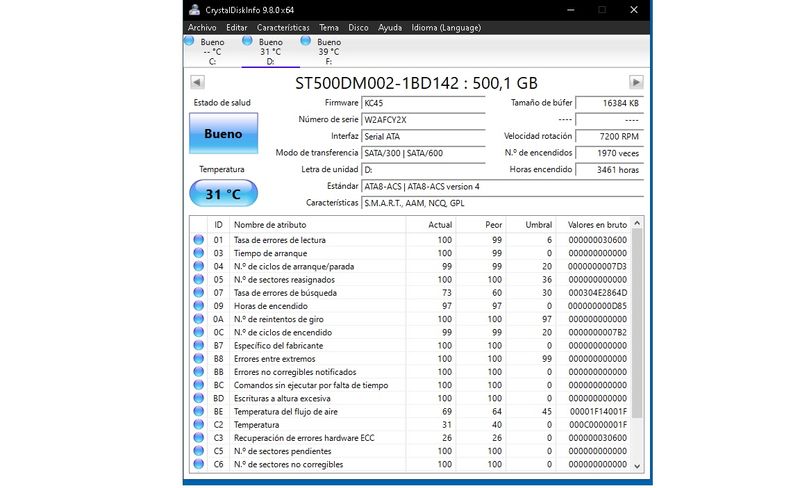Click the Estándar field ATA8-ACS
800x488 pixels.
point(503,186)
